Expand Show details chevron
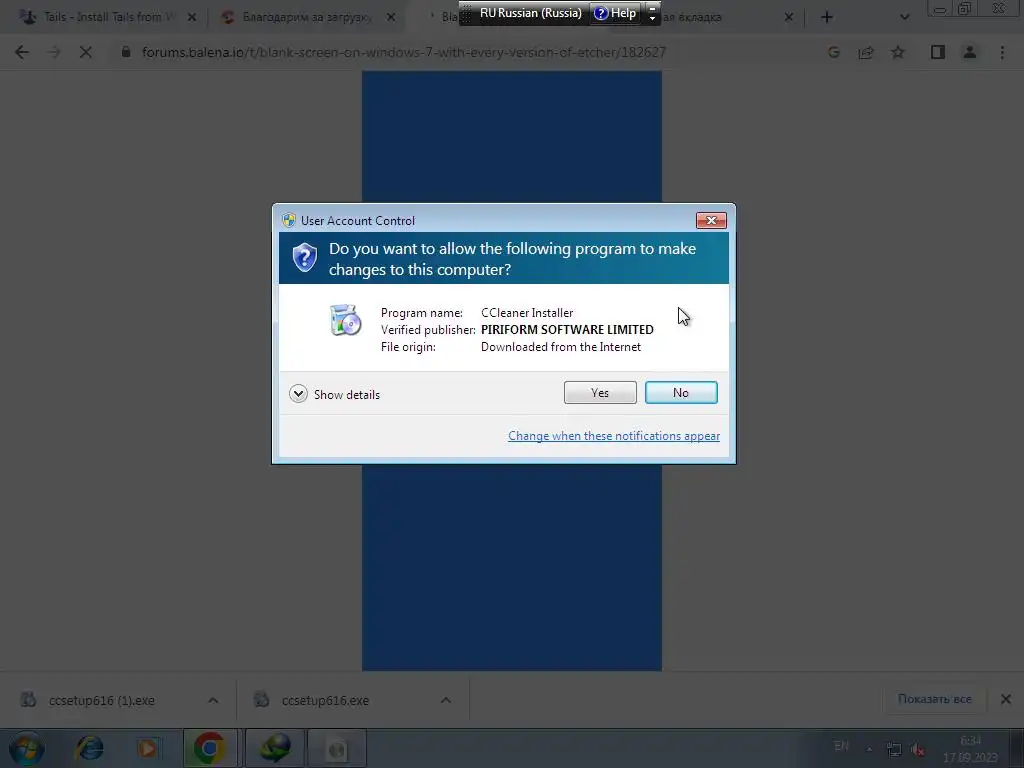This screenshot has width=1024, height=768. coord(298,394)
